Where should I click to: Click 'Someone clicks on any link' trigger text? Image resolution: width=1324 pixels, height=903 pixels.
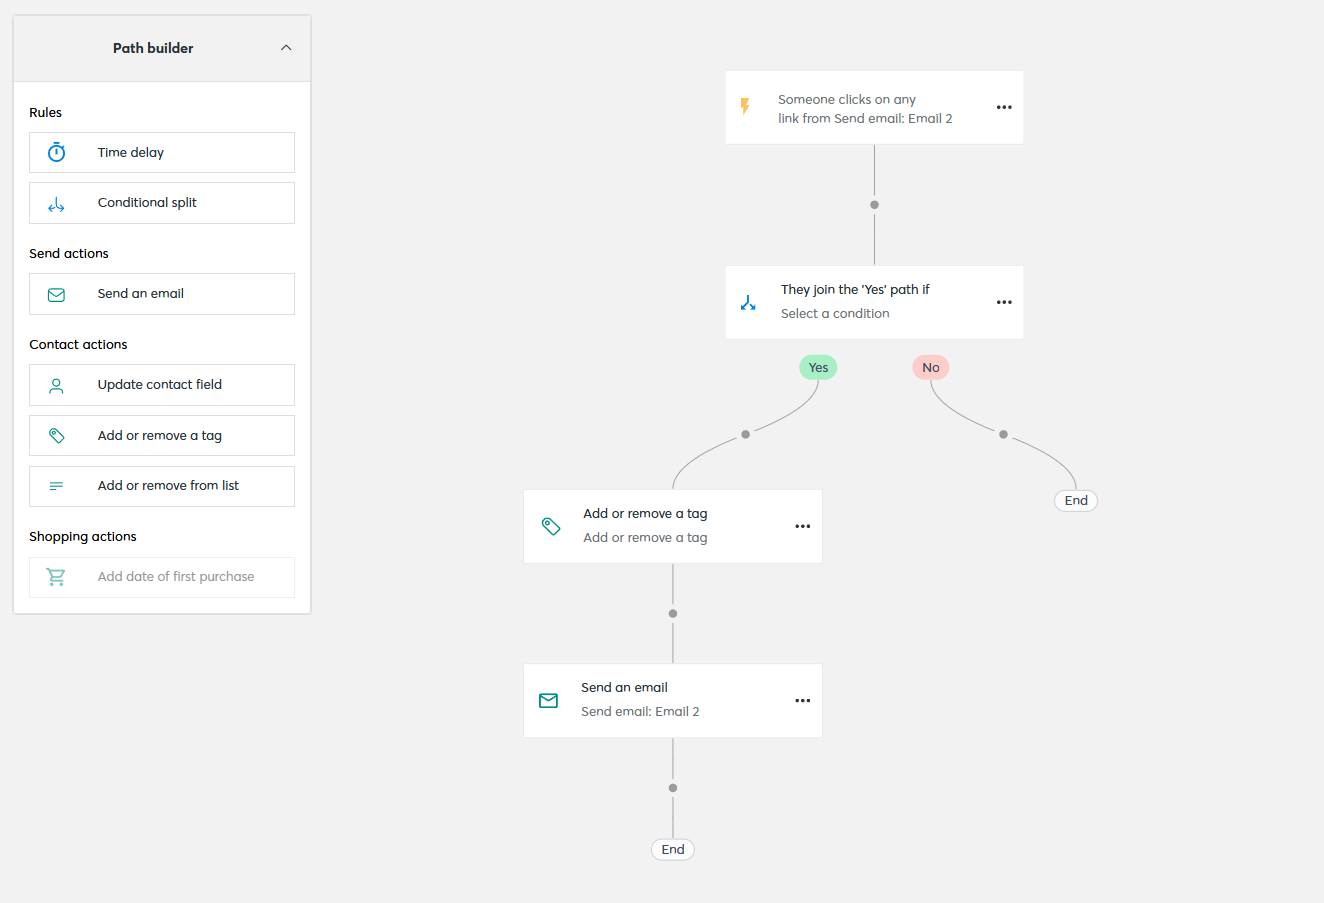865,109
